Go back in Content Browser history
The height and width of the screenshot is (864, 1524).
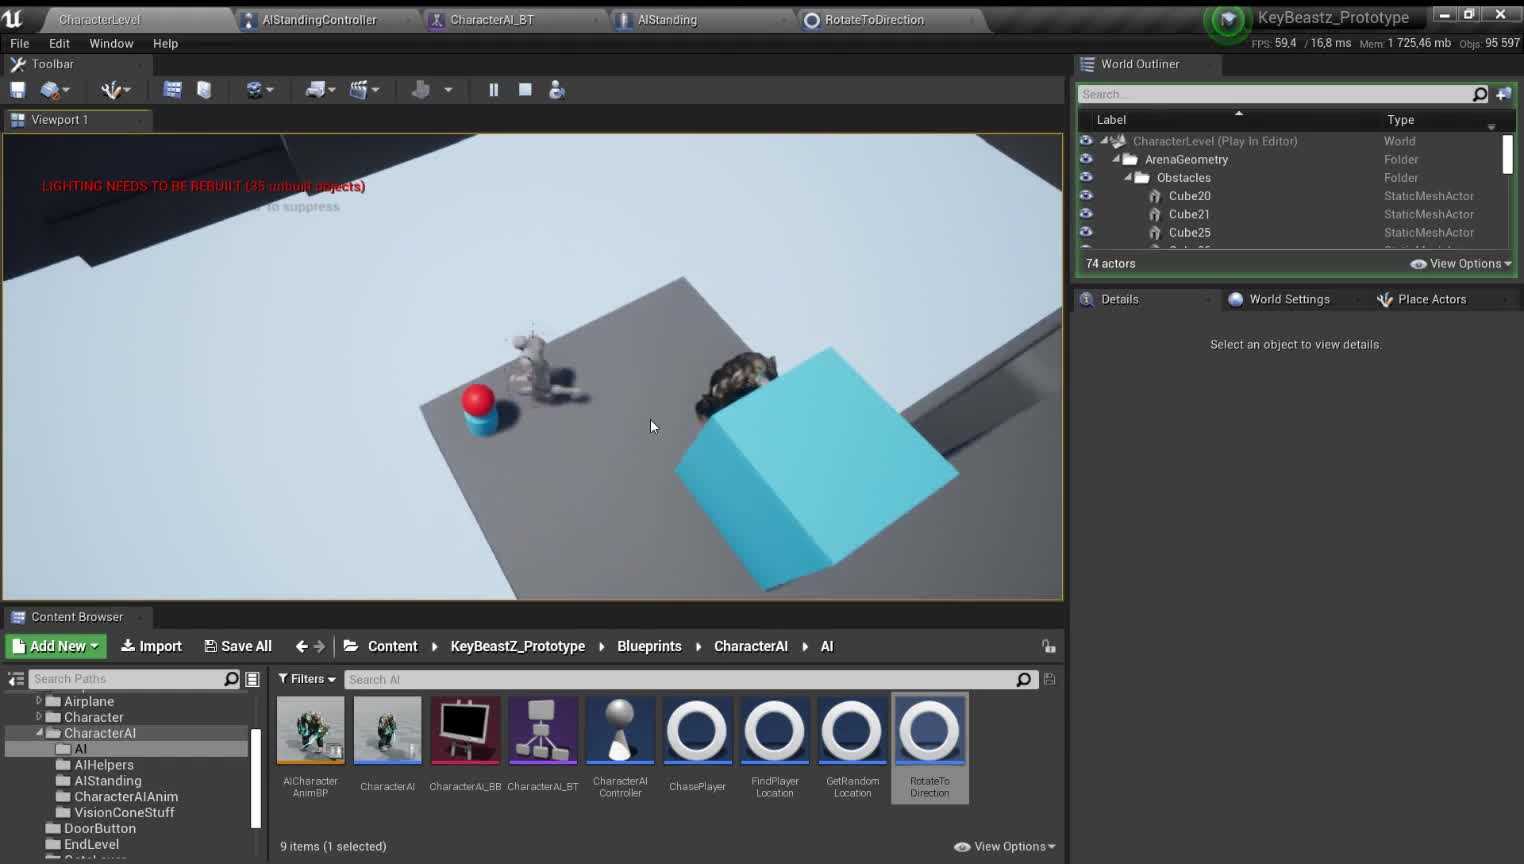[301, 646]
